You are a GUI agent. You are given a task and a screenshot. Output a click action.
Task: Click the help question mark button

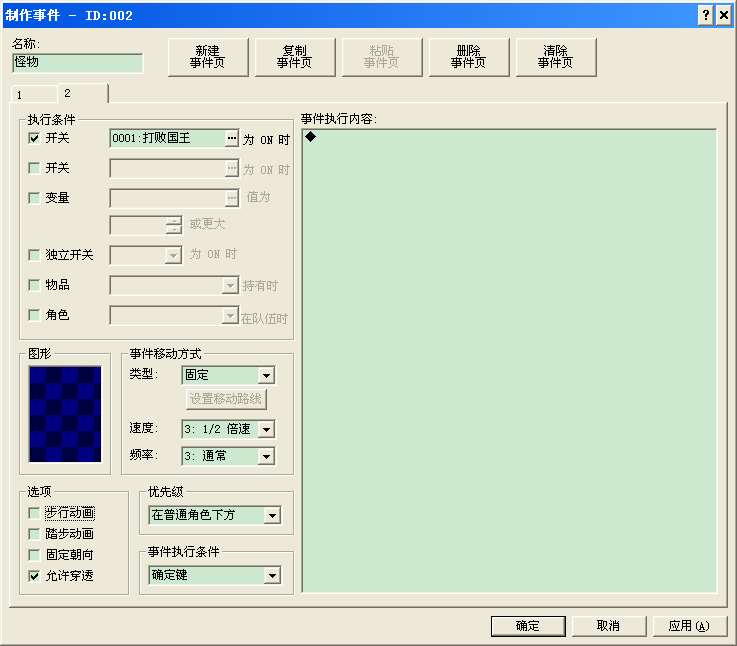705,16
